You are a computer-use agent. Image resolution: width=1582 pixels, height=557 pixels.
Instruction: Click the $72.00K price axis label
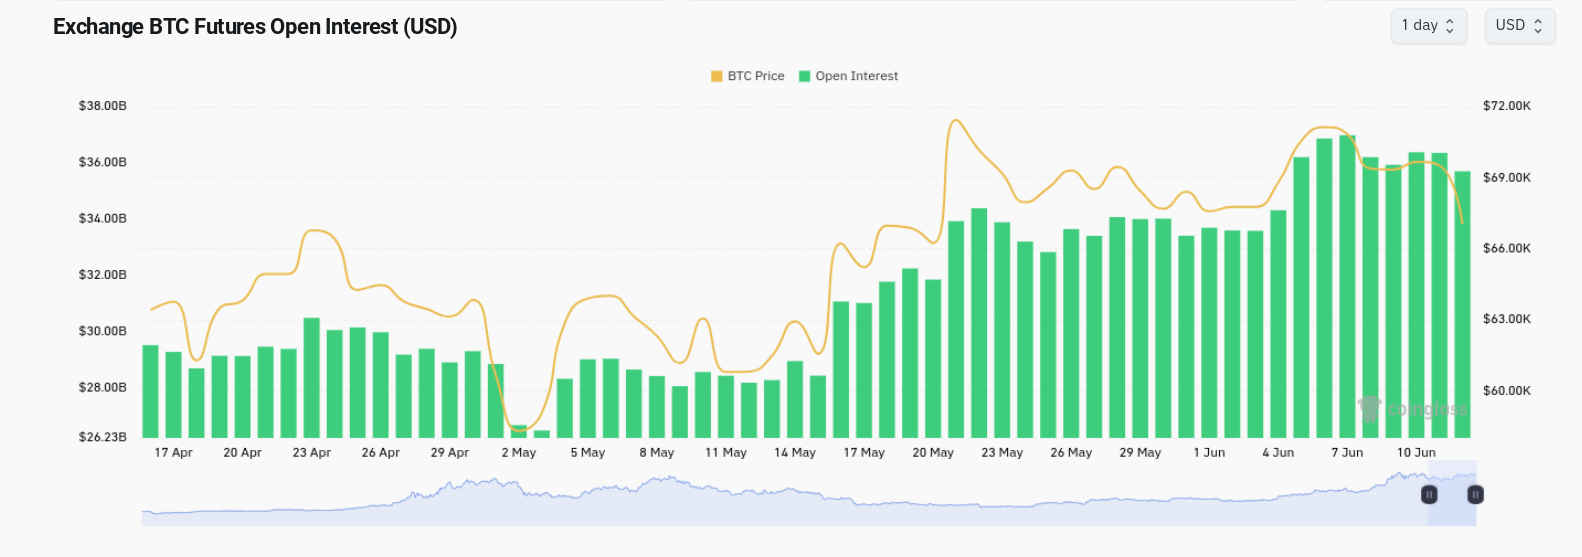click(1507, 106)
